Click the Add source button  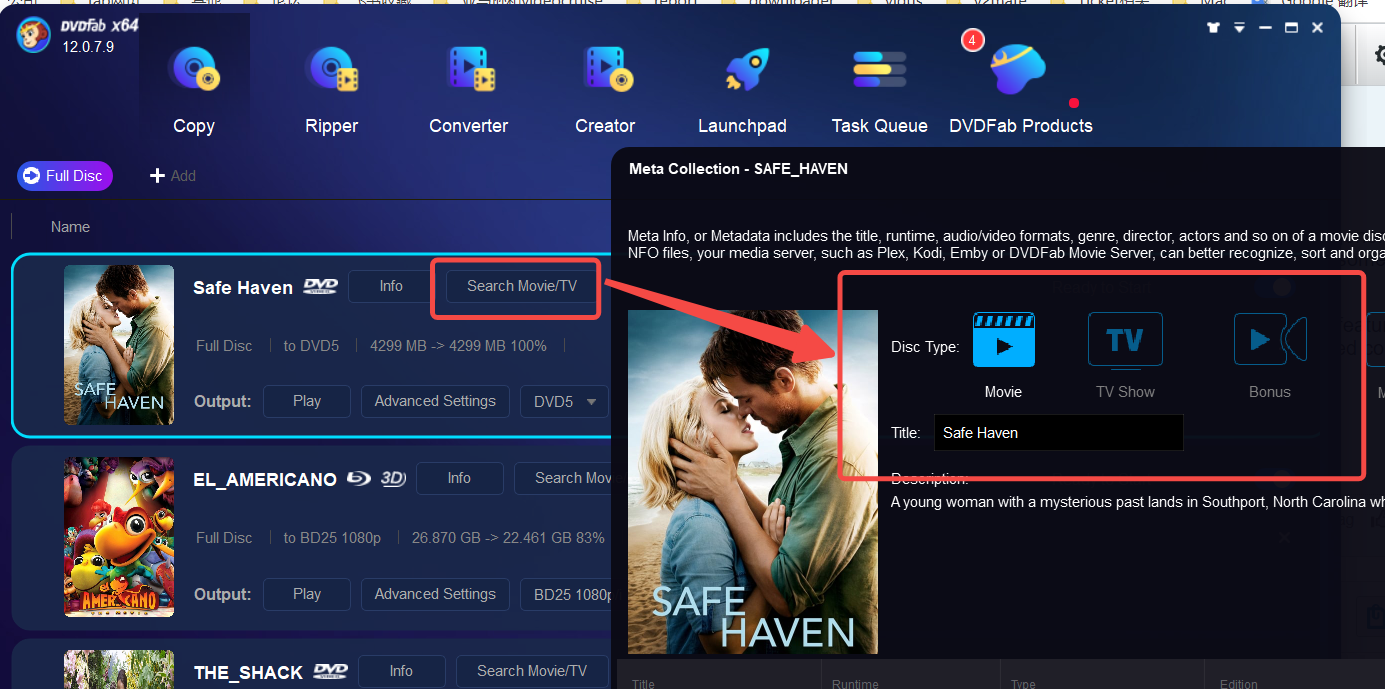pyautogui.click(x=173, y=176)
